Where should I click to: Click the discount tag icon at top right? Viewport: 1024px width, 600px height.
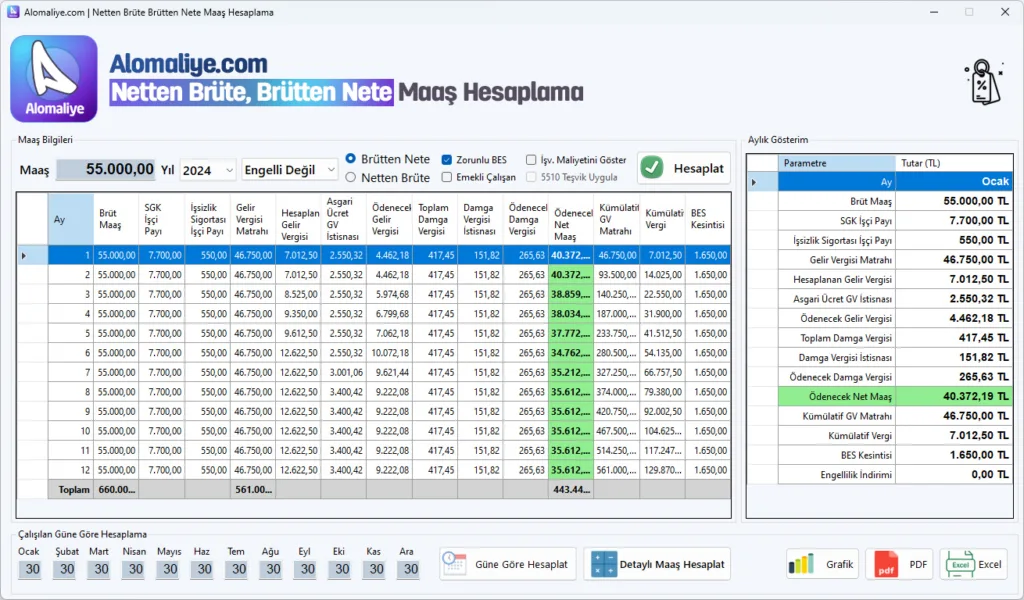984,82
